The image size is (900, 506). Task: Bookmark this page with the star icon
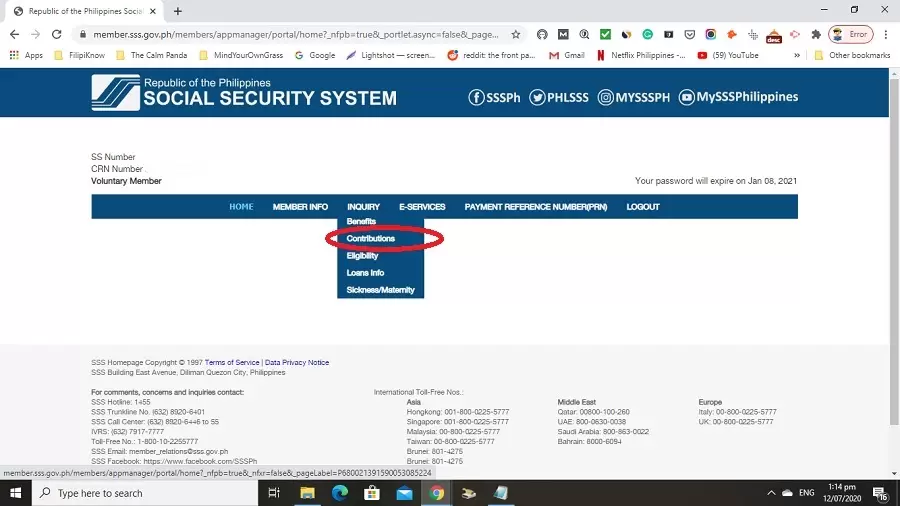click(x=516, y=34)
